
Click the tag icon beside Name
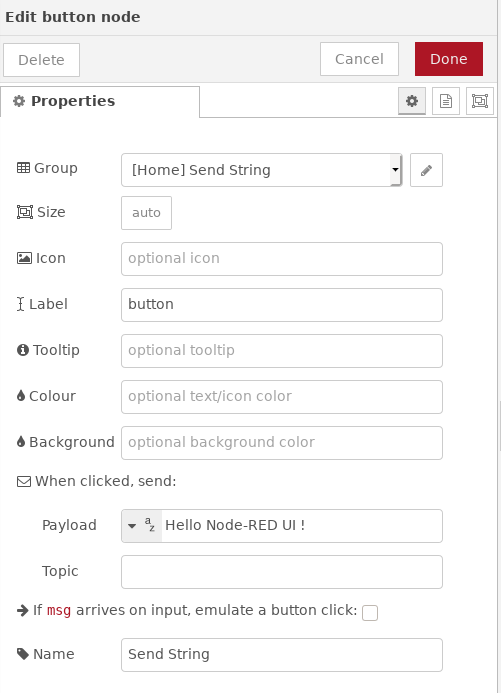click(x=23, y=654)
